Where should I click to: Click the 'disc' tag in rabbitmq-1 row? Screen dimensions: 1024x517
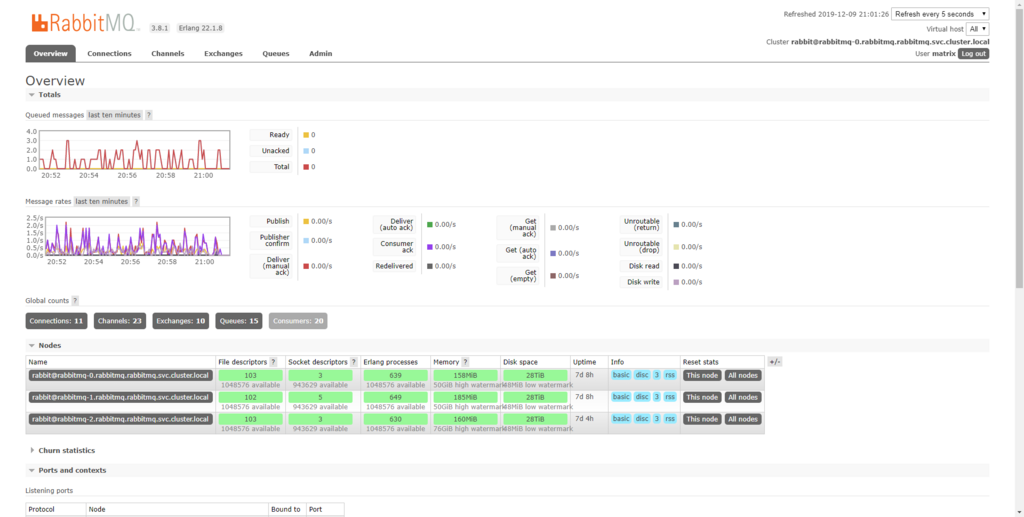(642, 397)
